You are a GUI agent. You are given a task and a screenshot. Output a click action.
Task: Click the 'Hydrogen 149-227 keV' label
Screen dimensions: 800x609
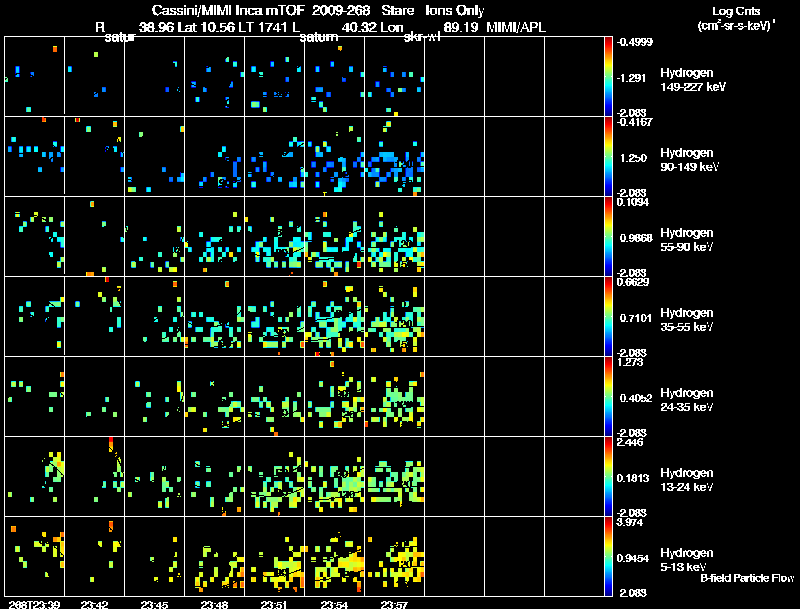(693, 80)
